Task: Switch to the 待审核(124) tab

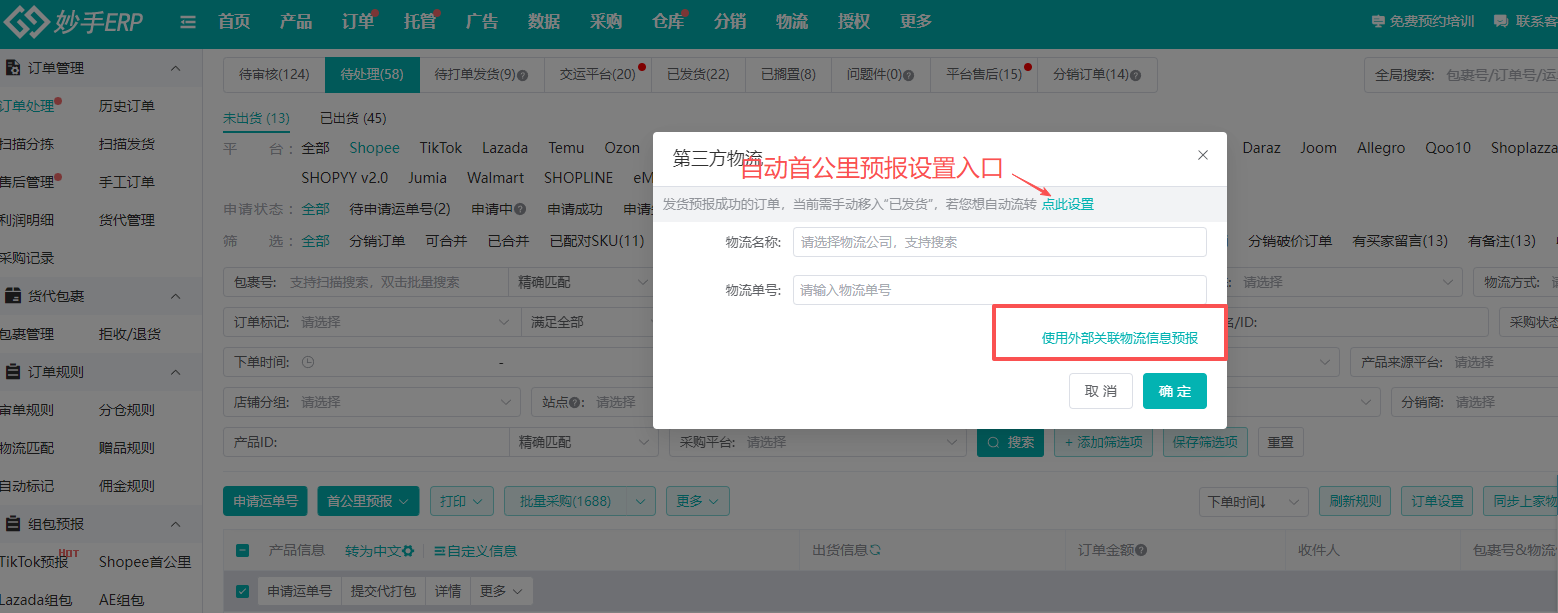Action: tap(274, 74)
